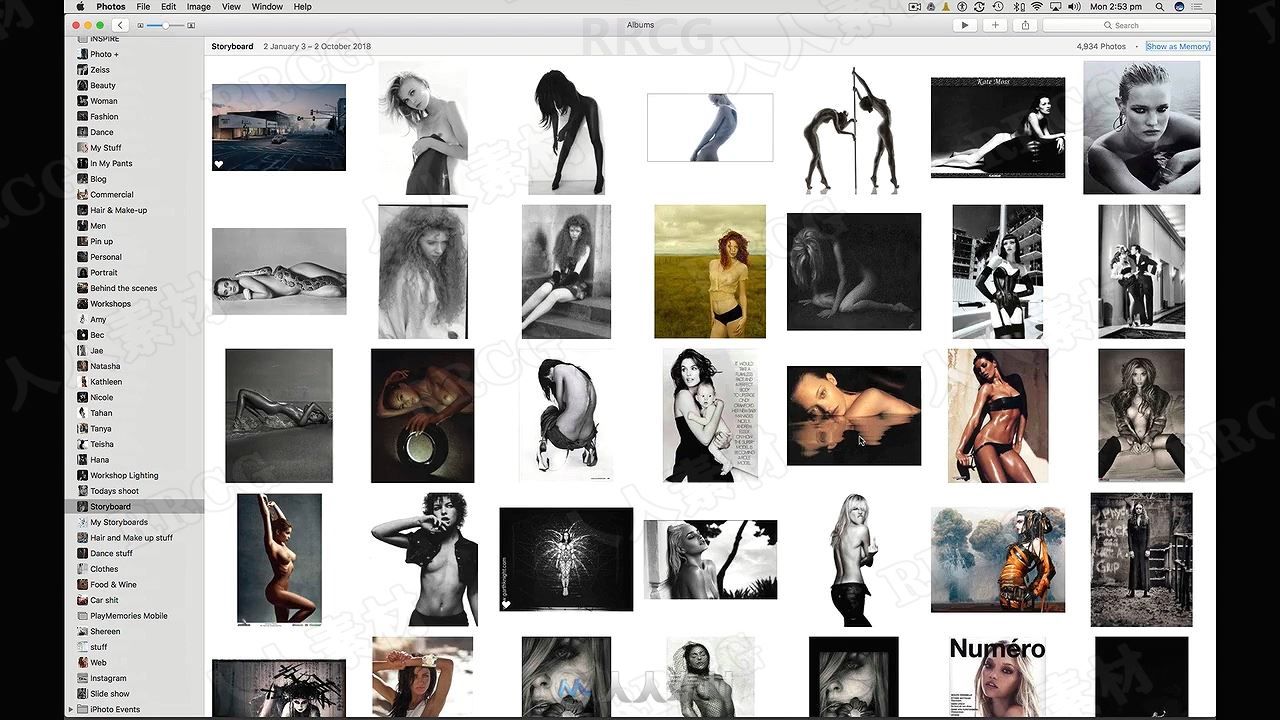Toggle favorite heart on street scene photo
Image resolution: width=1280 pixels, height=720 pixels.
click(219, 164)
